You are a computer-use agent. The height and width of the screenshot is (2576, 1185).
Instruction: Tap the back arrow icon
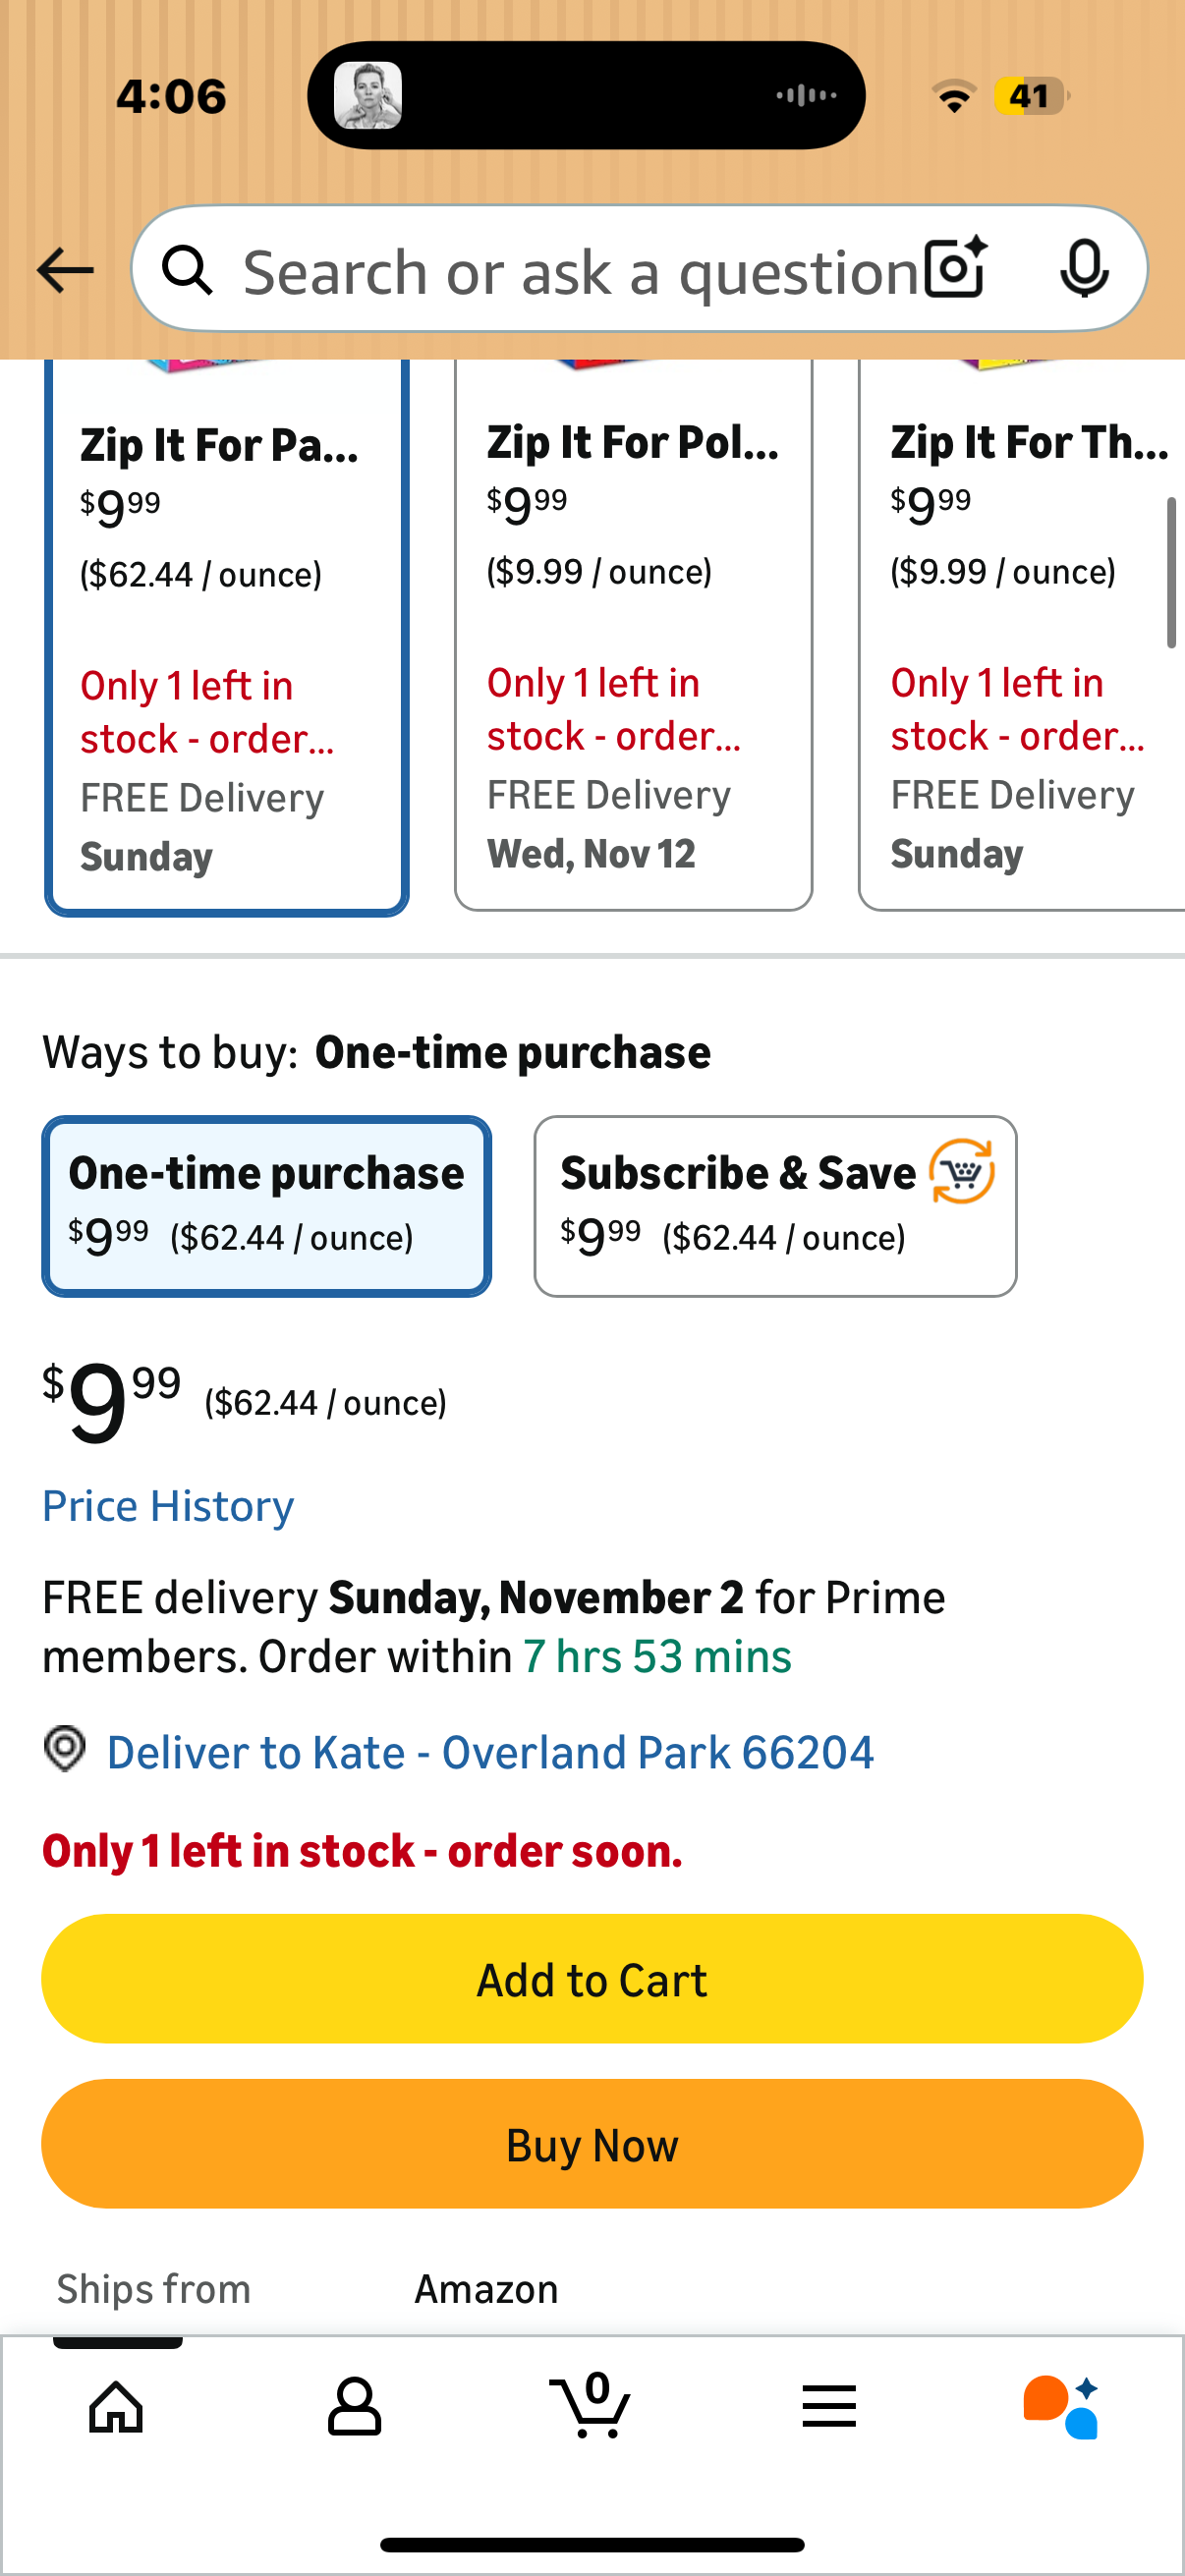tap(65, 271)
